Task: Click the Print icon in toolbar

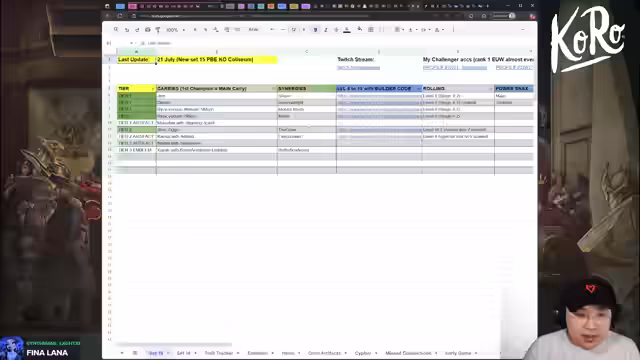Action: [147, 30]
